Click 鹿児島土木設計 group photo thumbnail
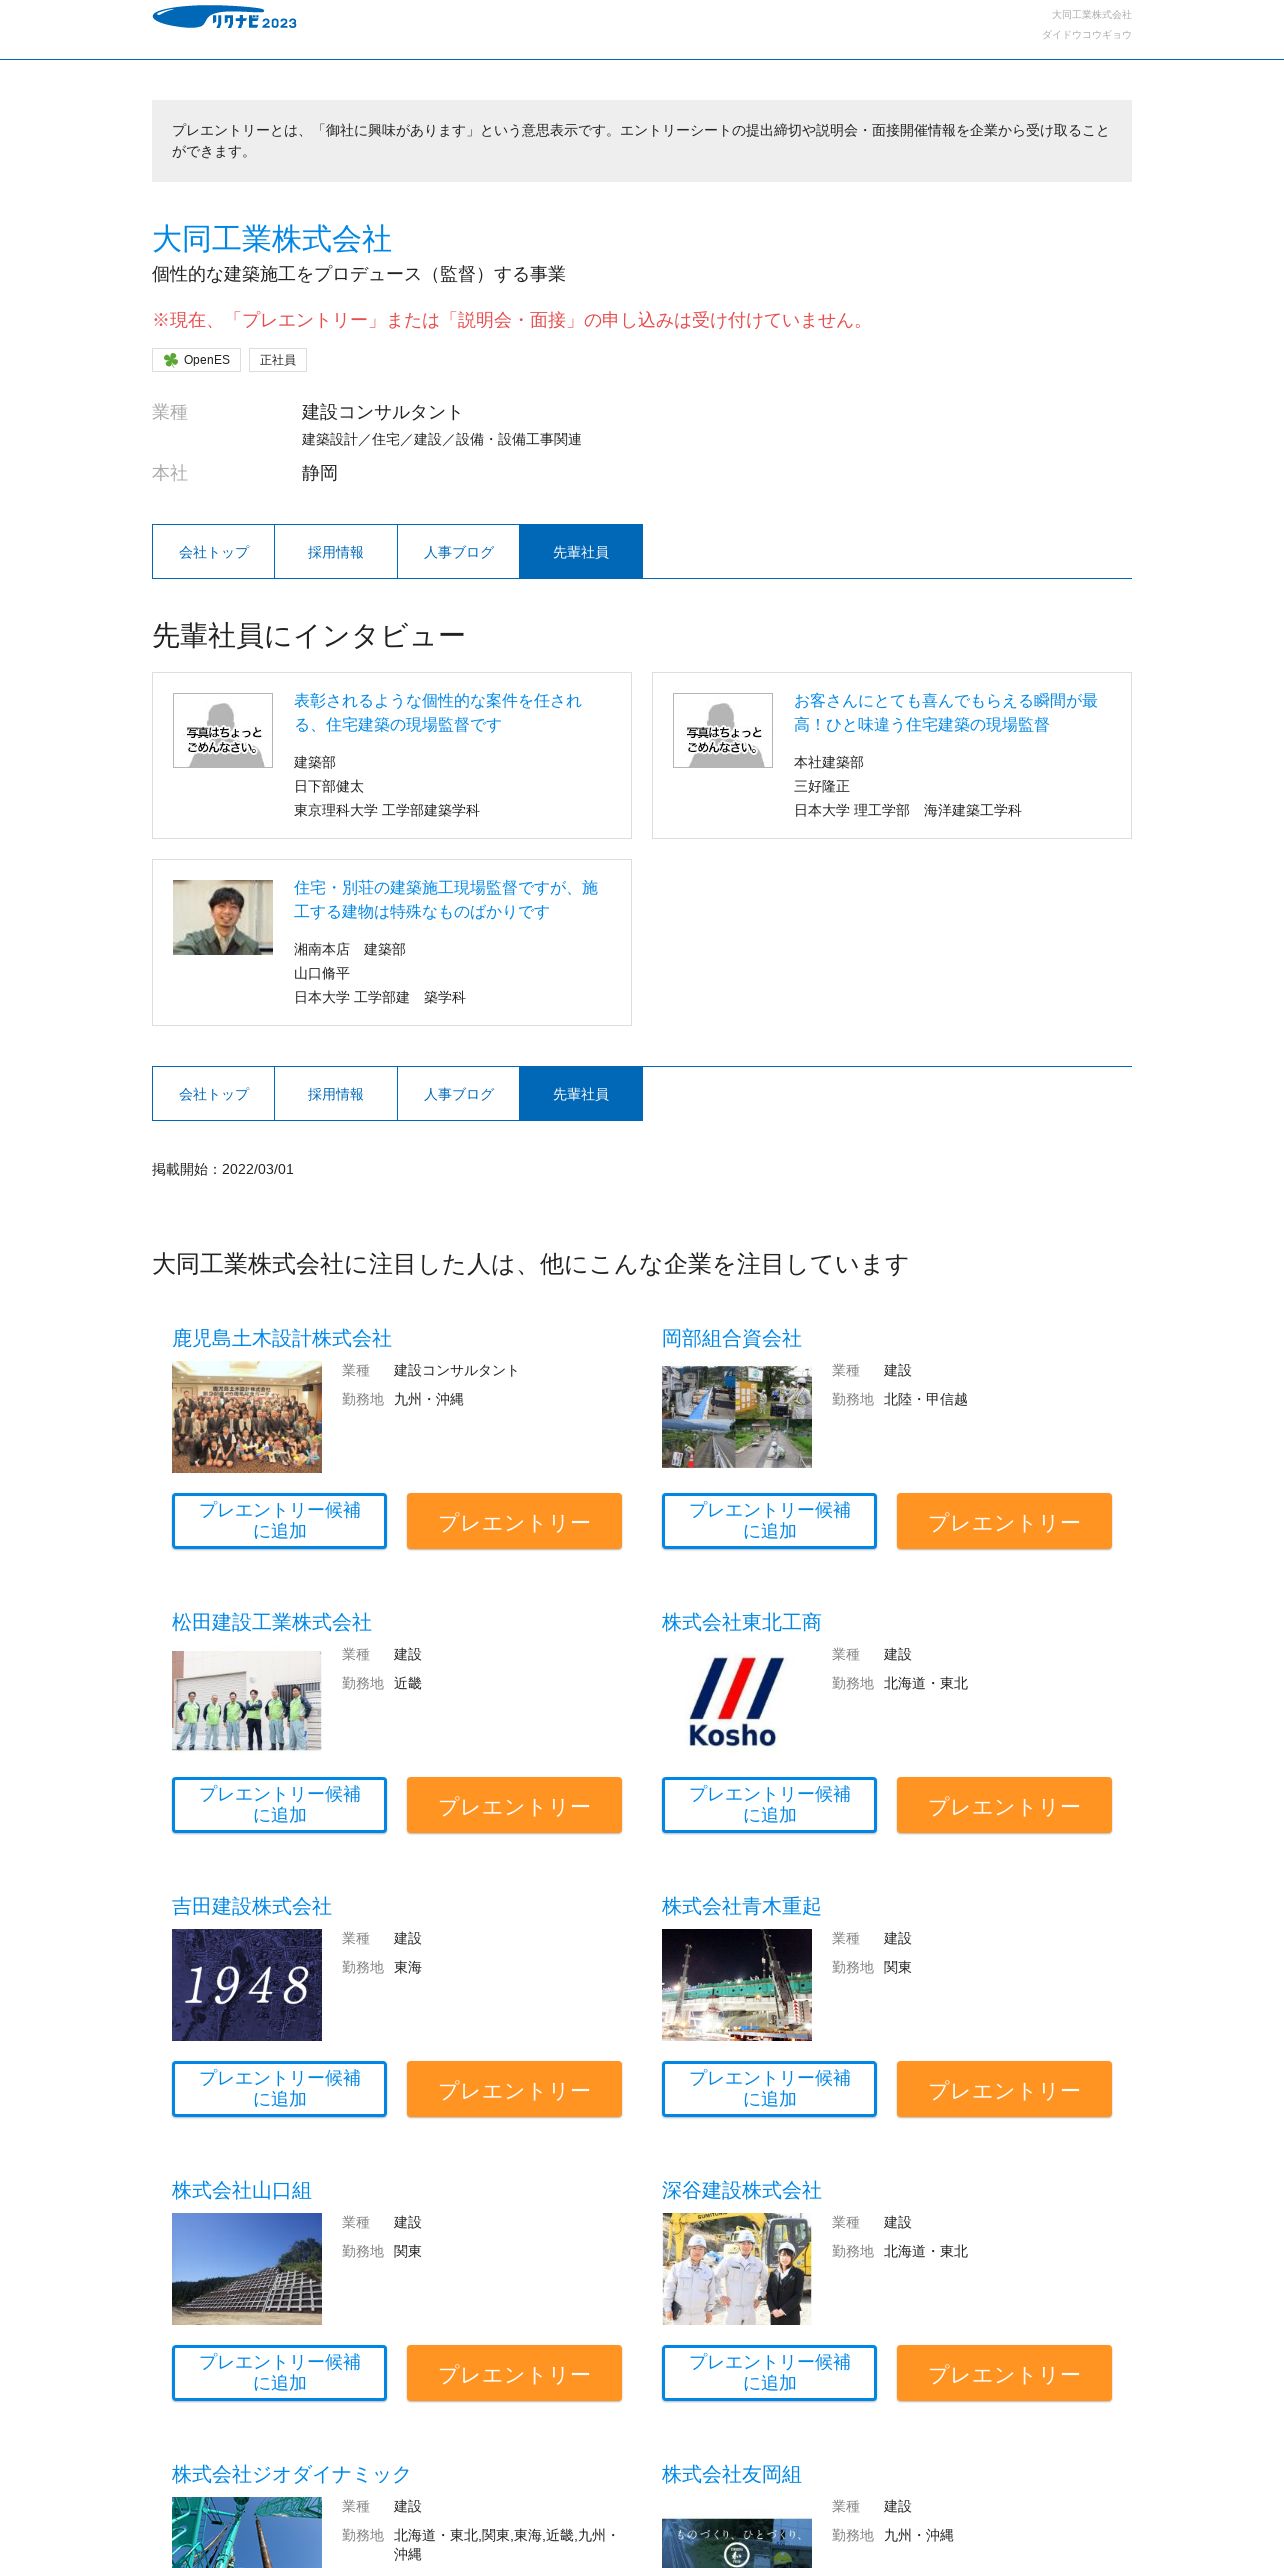Screen dimensions: 1284x2568 (x=247, y=1417)
